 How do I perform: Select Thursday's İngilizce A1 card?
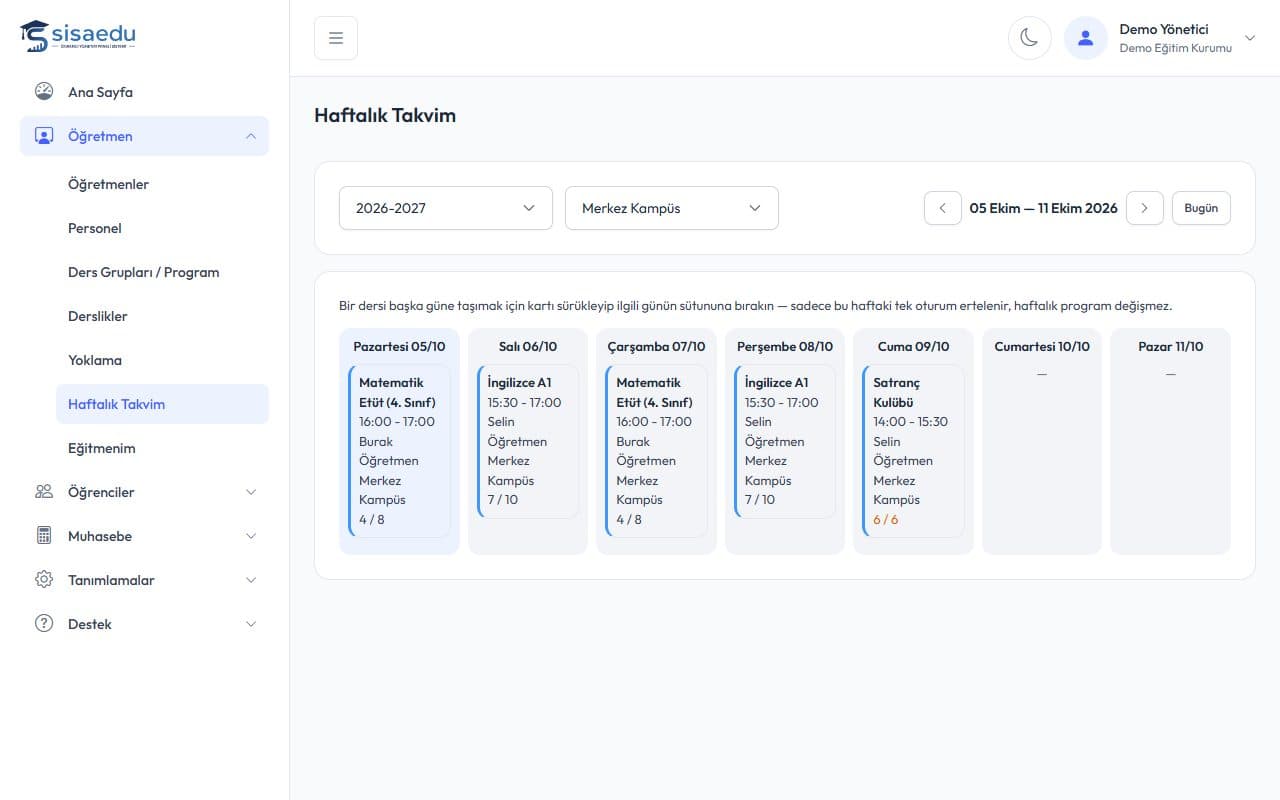click(785, 441)
